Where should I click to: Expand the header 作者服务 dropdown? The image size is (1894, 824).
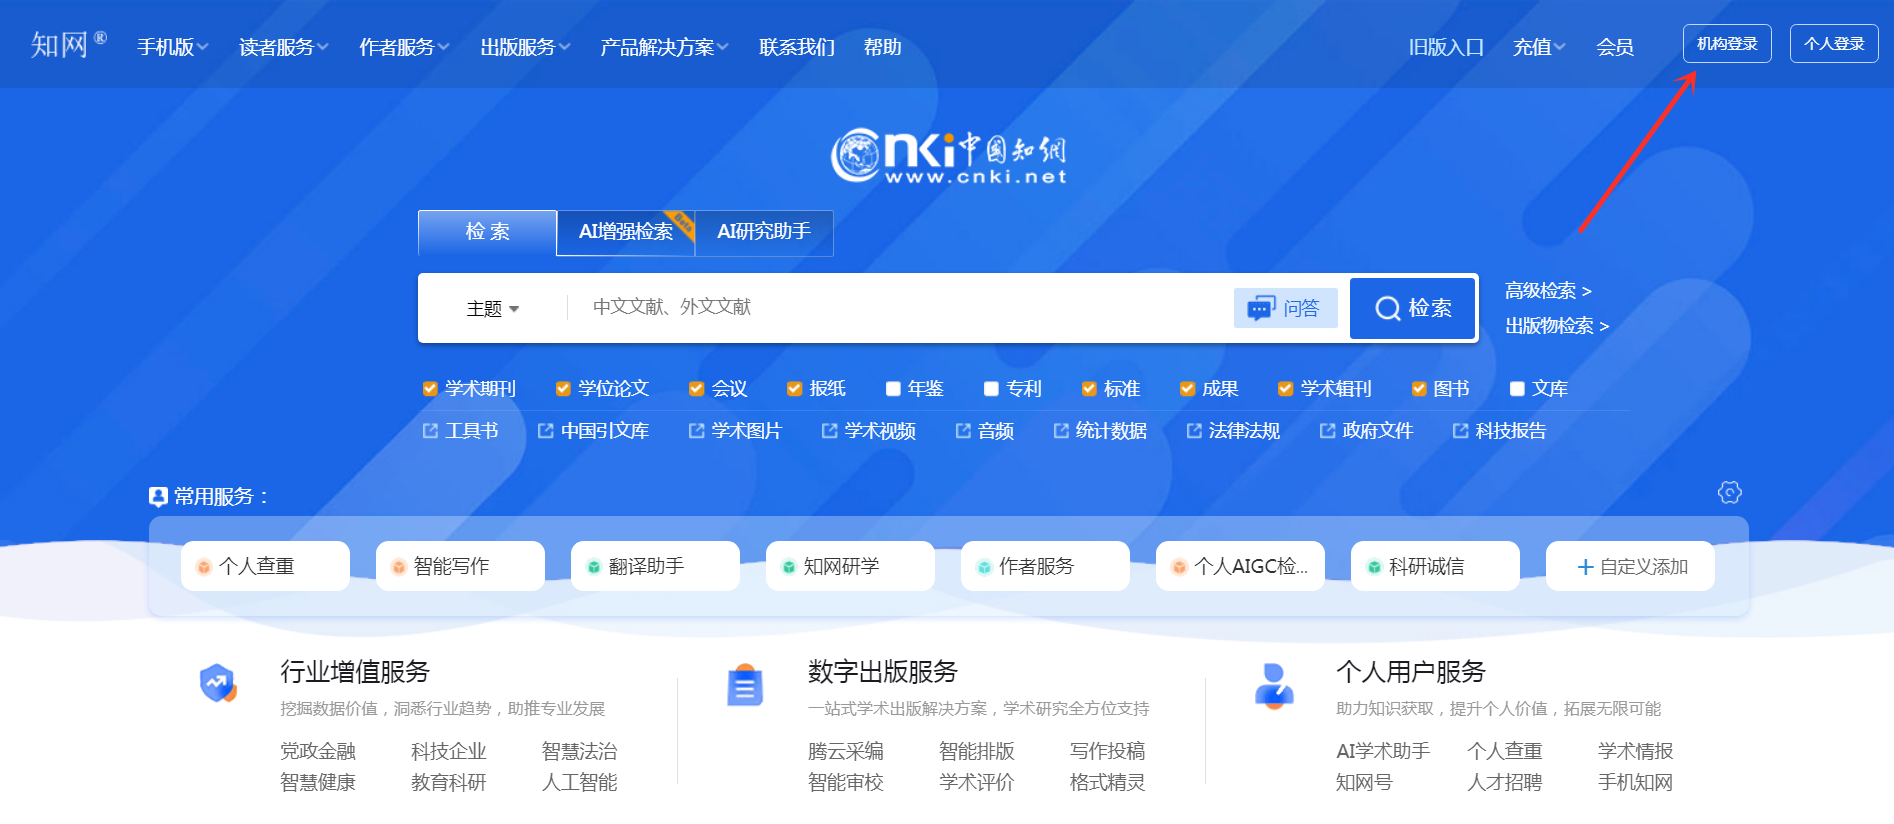click(x=404, y=47)
